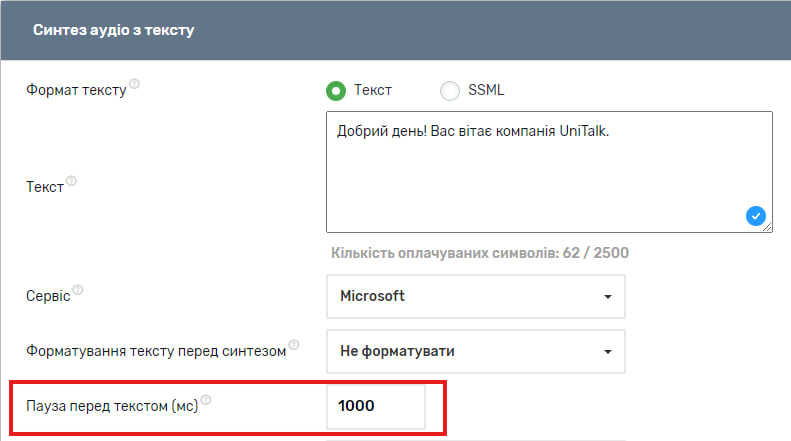Image resolution: width=791 pixels, height=441 pixels.
Task: Click the help icon beside Пауза перед текстом (мс)
Action: click(207, 402)
